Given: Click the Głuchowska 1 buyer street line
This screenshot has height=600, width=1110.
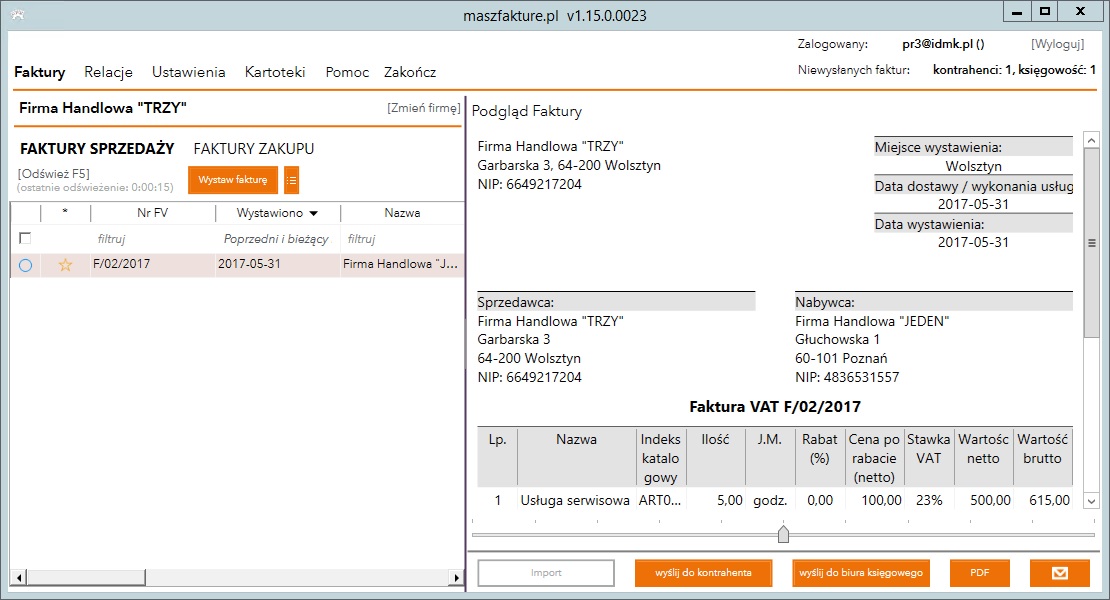Looking at the screenshot, I should pos(837,340).
